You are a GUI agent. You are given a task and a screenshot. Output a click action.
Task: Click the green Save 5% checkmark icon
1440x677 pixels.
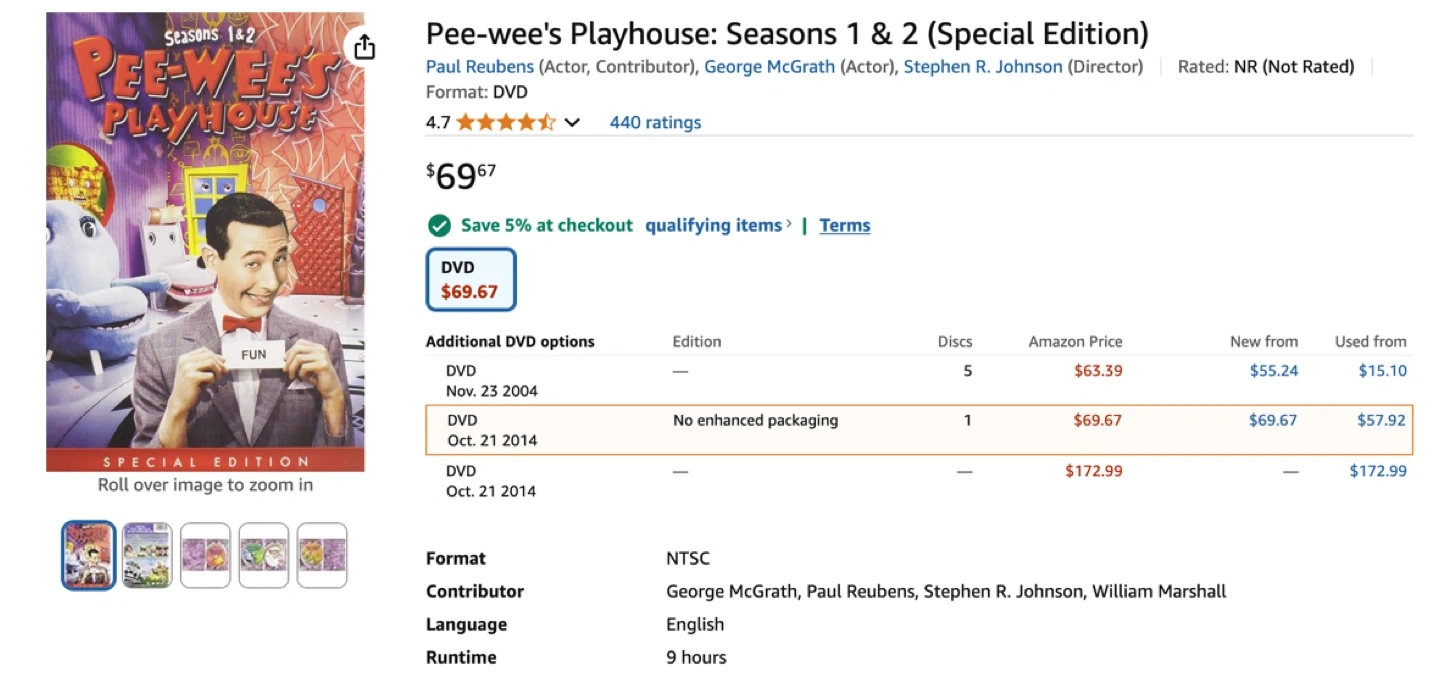tap(439, 226)
